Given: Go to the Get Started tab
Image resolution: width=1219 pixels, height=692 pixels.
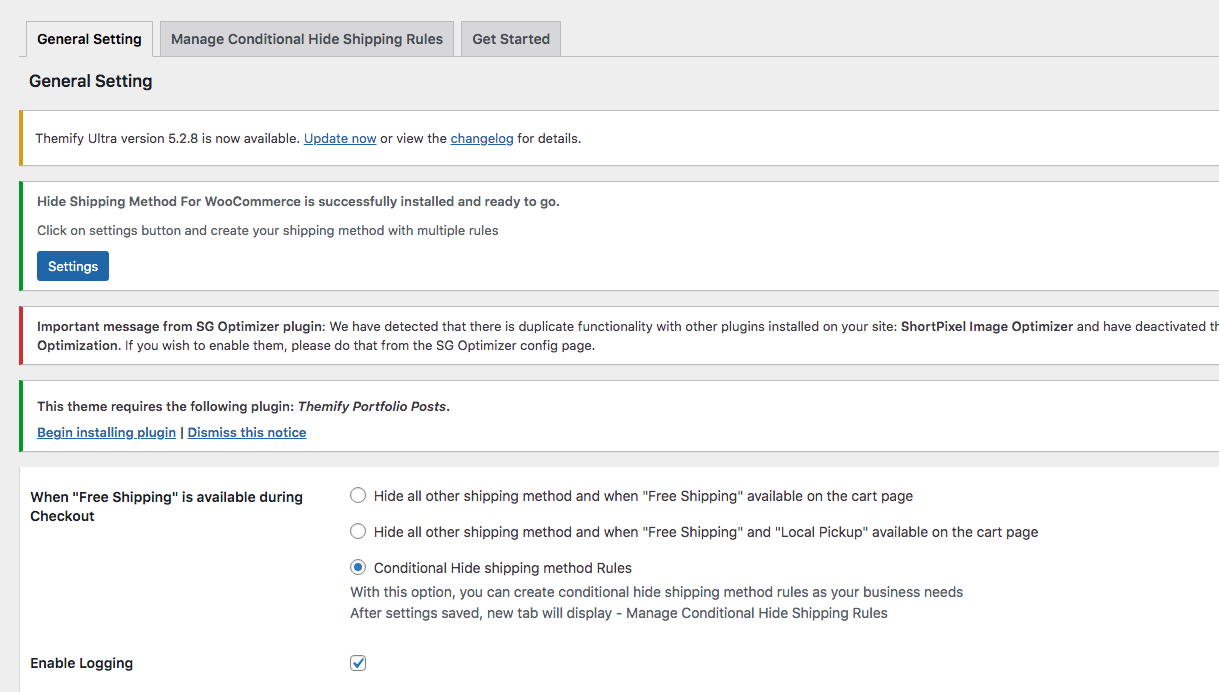Looking at the screenshot, I should [510, 39].
